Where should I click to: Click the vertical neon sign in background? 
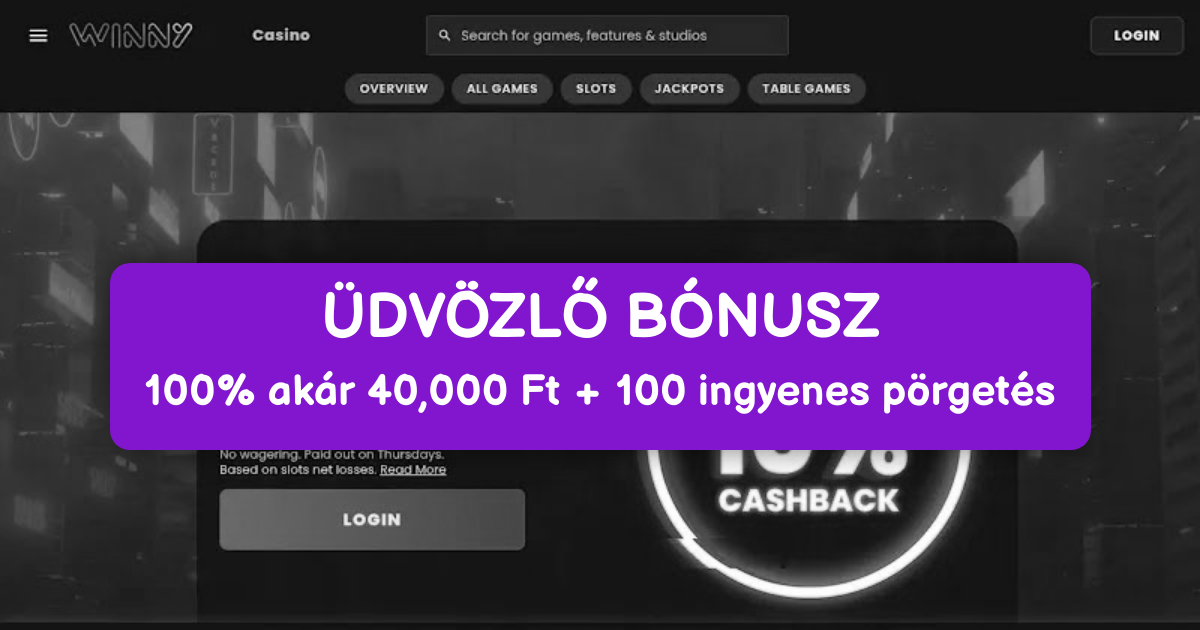coord(213,153)
